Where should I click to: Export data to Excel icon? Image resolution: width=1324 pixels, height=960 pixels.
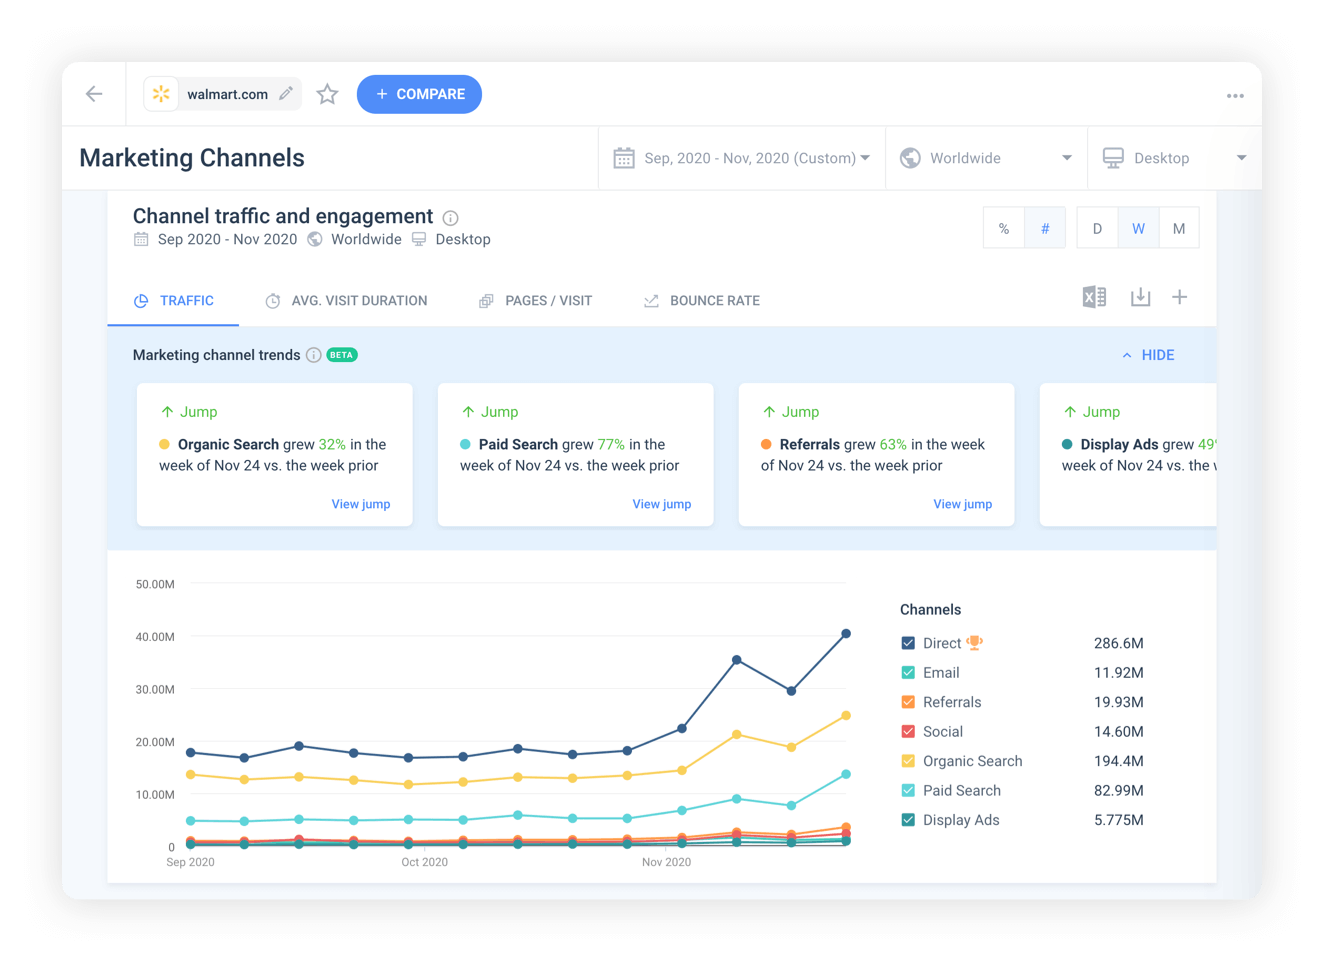pyautogui.click(x=1094, y=297)
